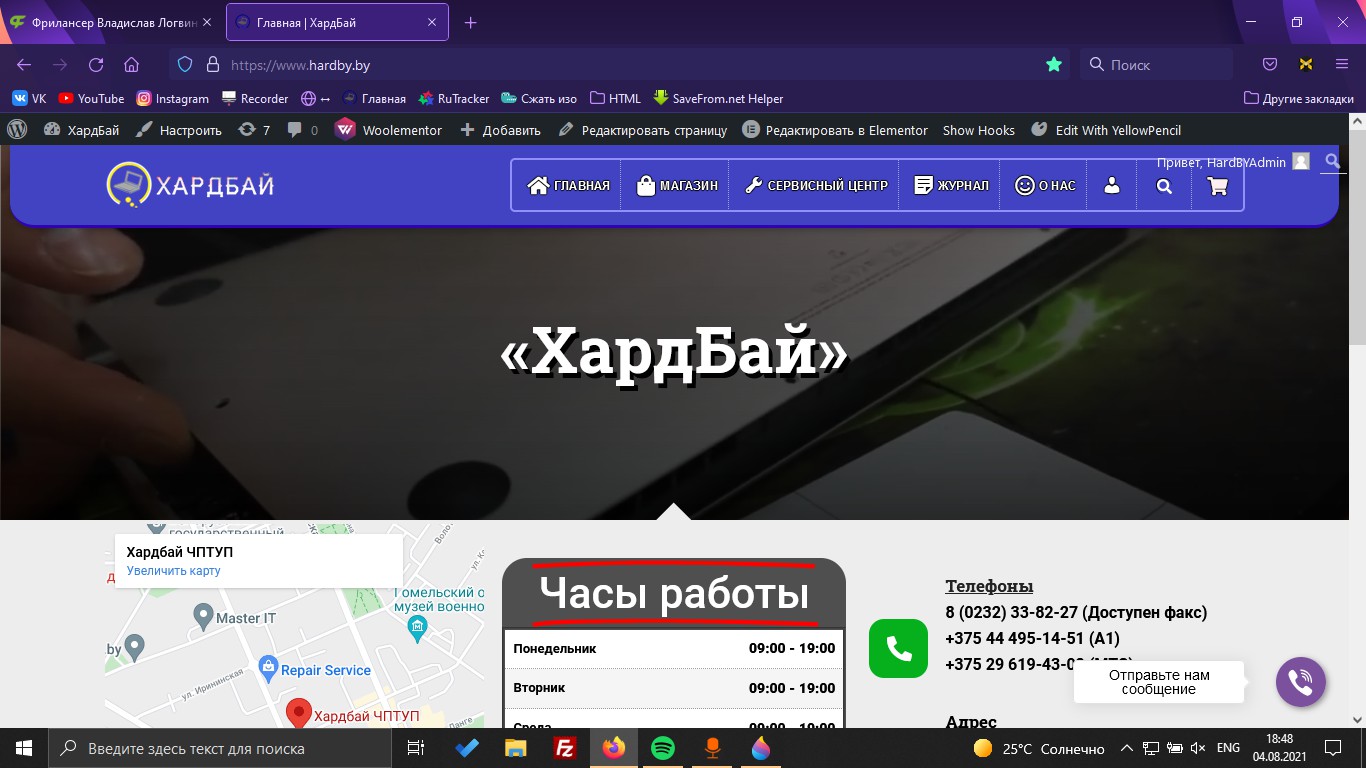Viewport: 1366px width, 768px height.
Task: Open the HTML bookmarks folder
Action: (615, 98)
